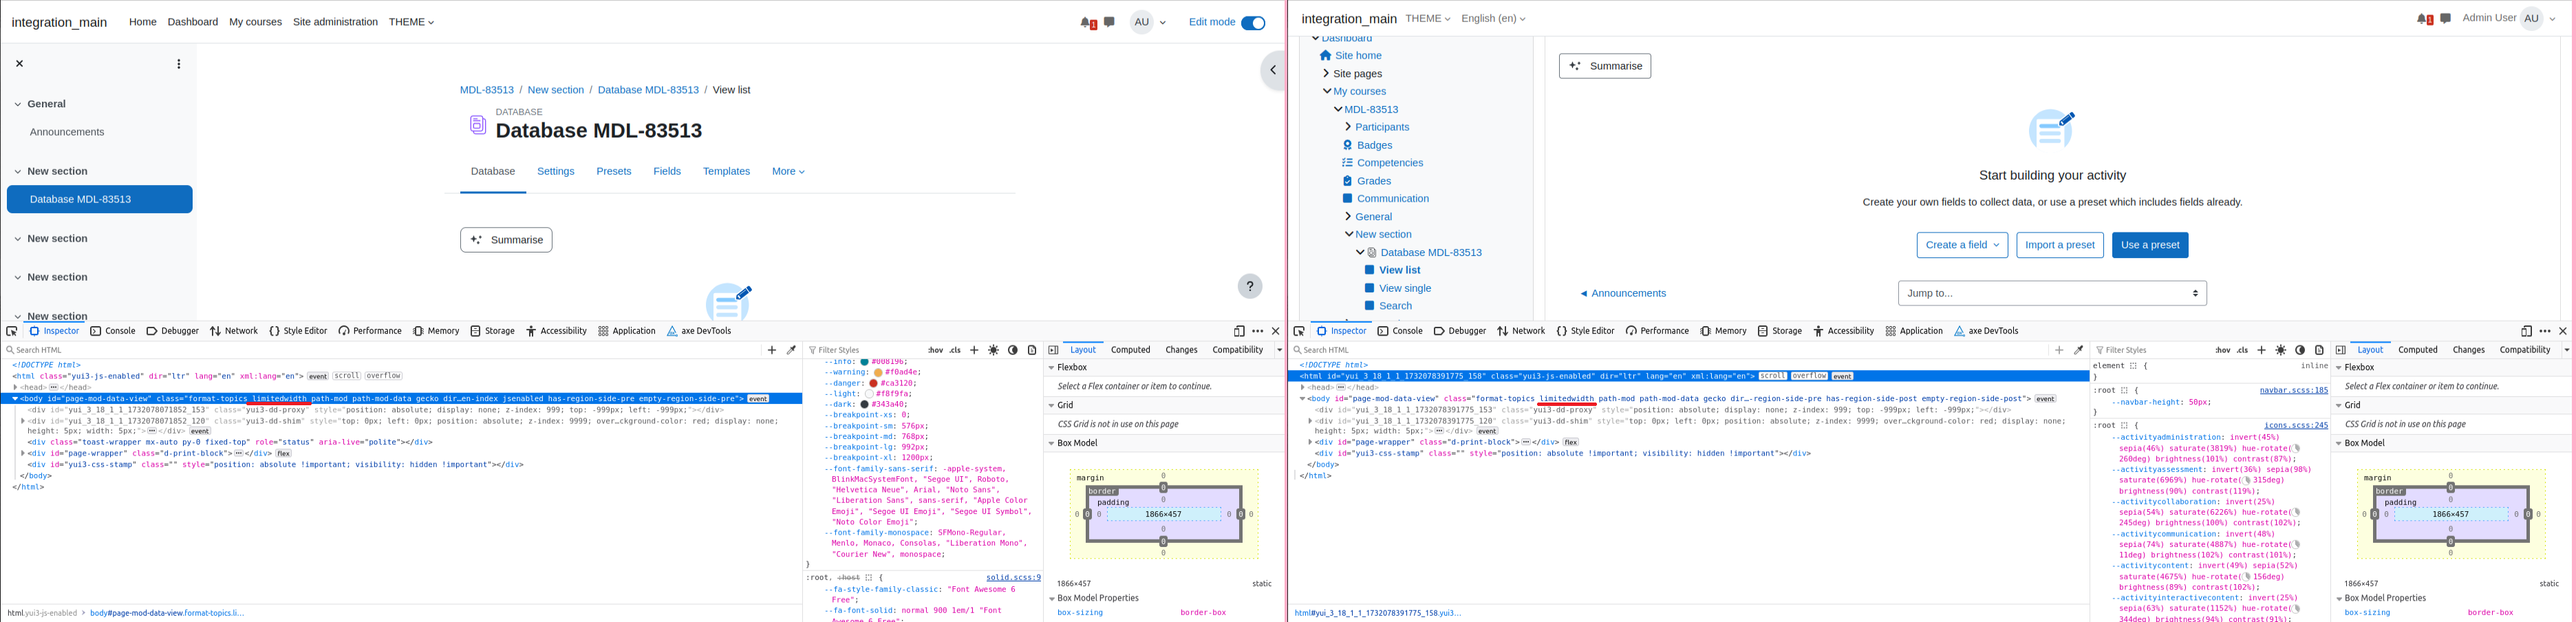Image resolution: width=2576 pixels, height=622 pixels.
Task: Click responsive design mode icon in right devtools
Action: [x=2526, y=331]
